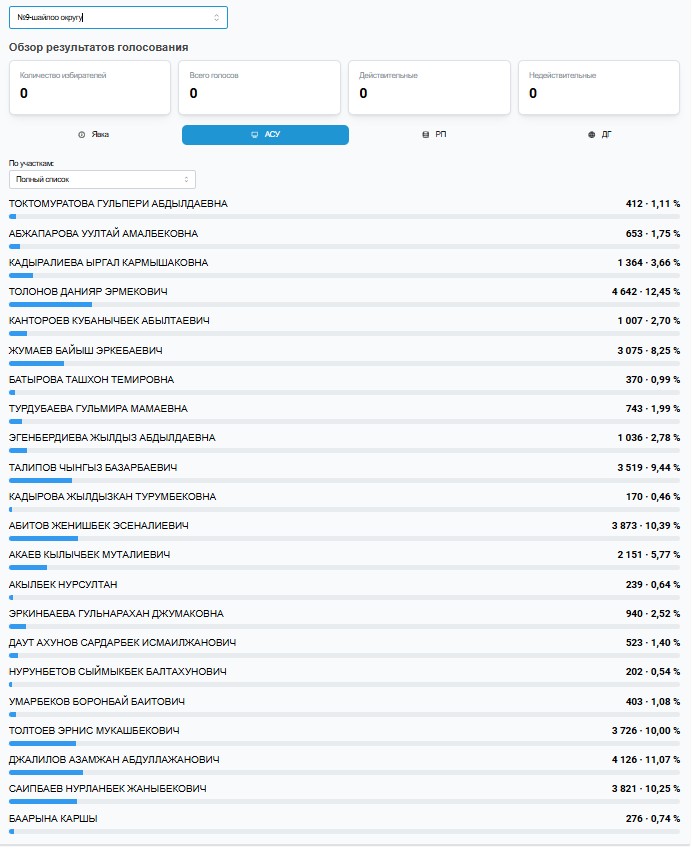Select candidate АБИТОВ ЖЕНИШБЕК ЭСЕНАЛИЕВИЧ
This screenshot has width=692, height=852.
click(98, 525)
